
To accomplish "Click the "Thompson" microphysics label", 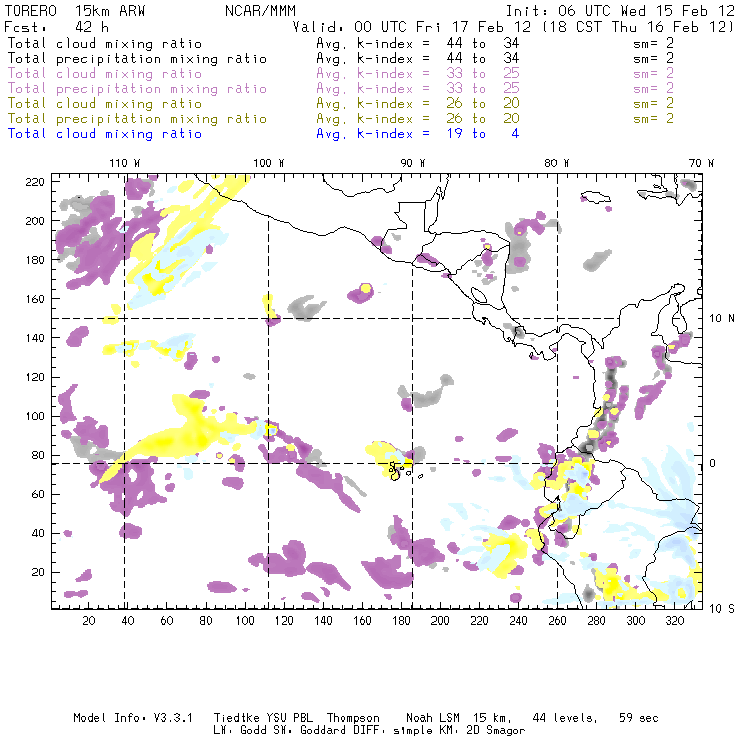I will pos(353,718).
